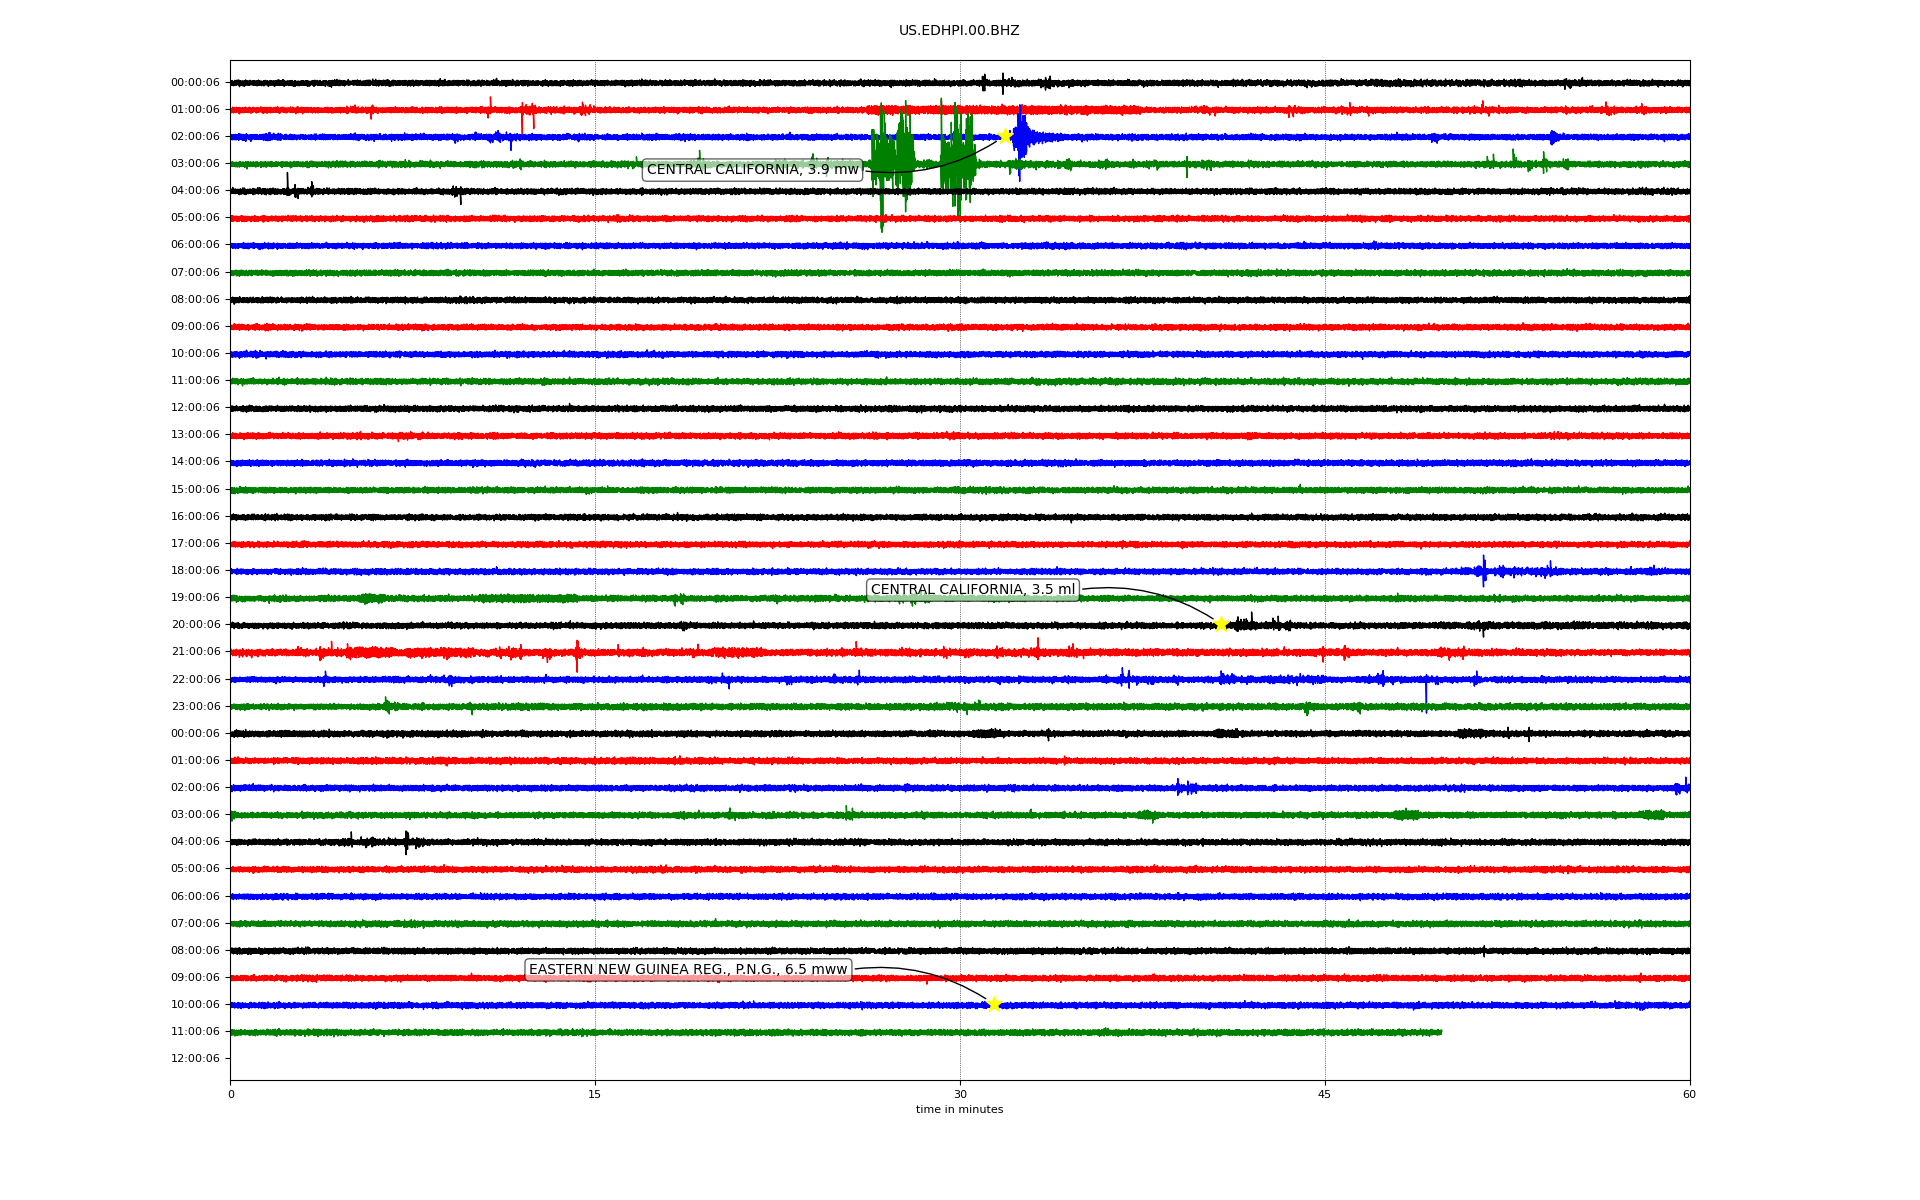This screenshot has height=1200, width=1920.
Task: Click the Central California 3.9 mw label
Action: [752, 170]
